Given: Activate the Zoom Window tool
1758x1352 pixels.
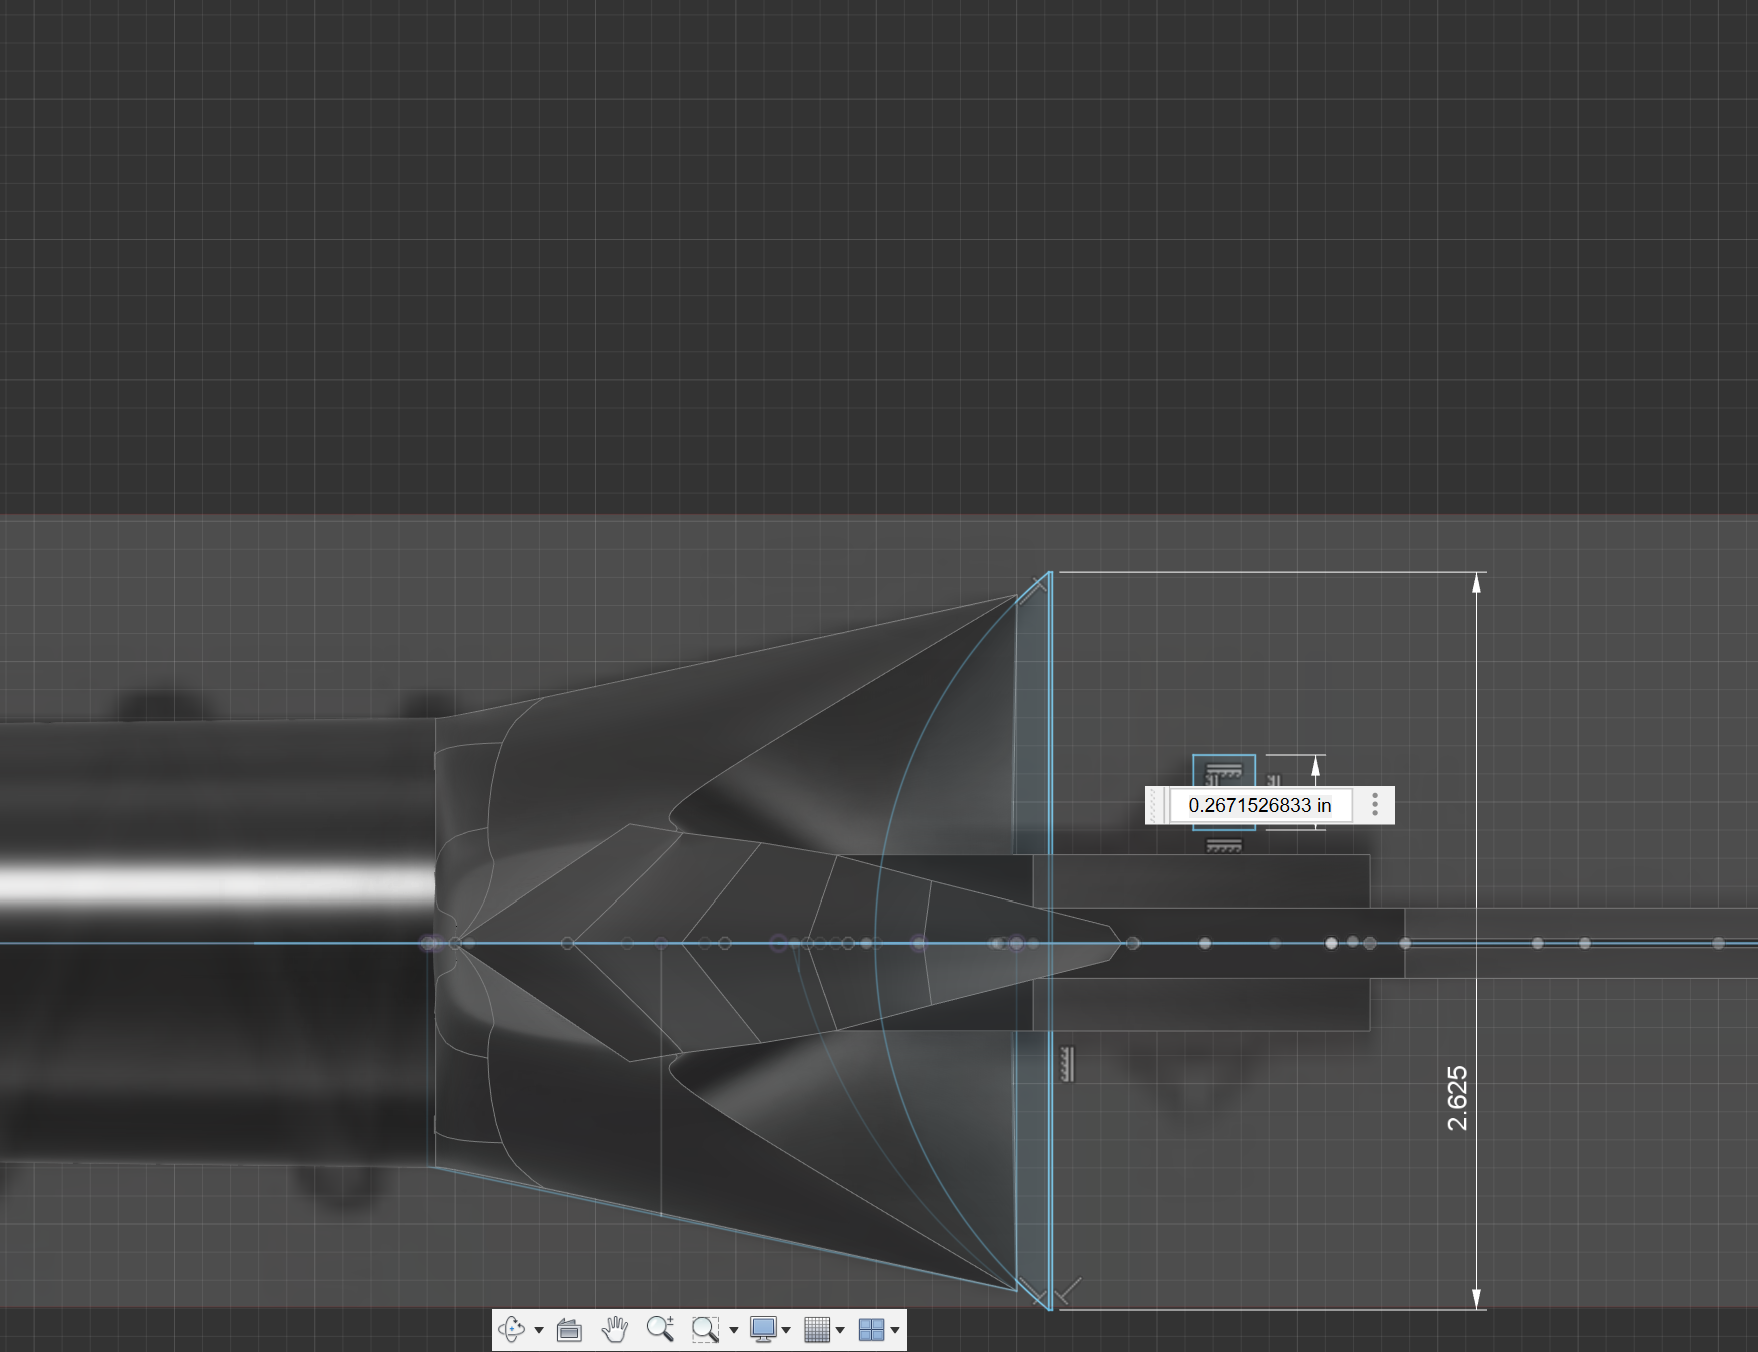Looking at the screenshot, I should pyautogui.click(x=705, y=1329).
